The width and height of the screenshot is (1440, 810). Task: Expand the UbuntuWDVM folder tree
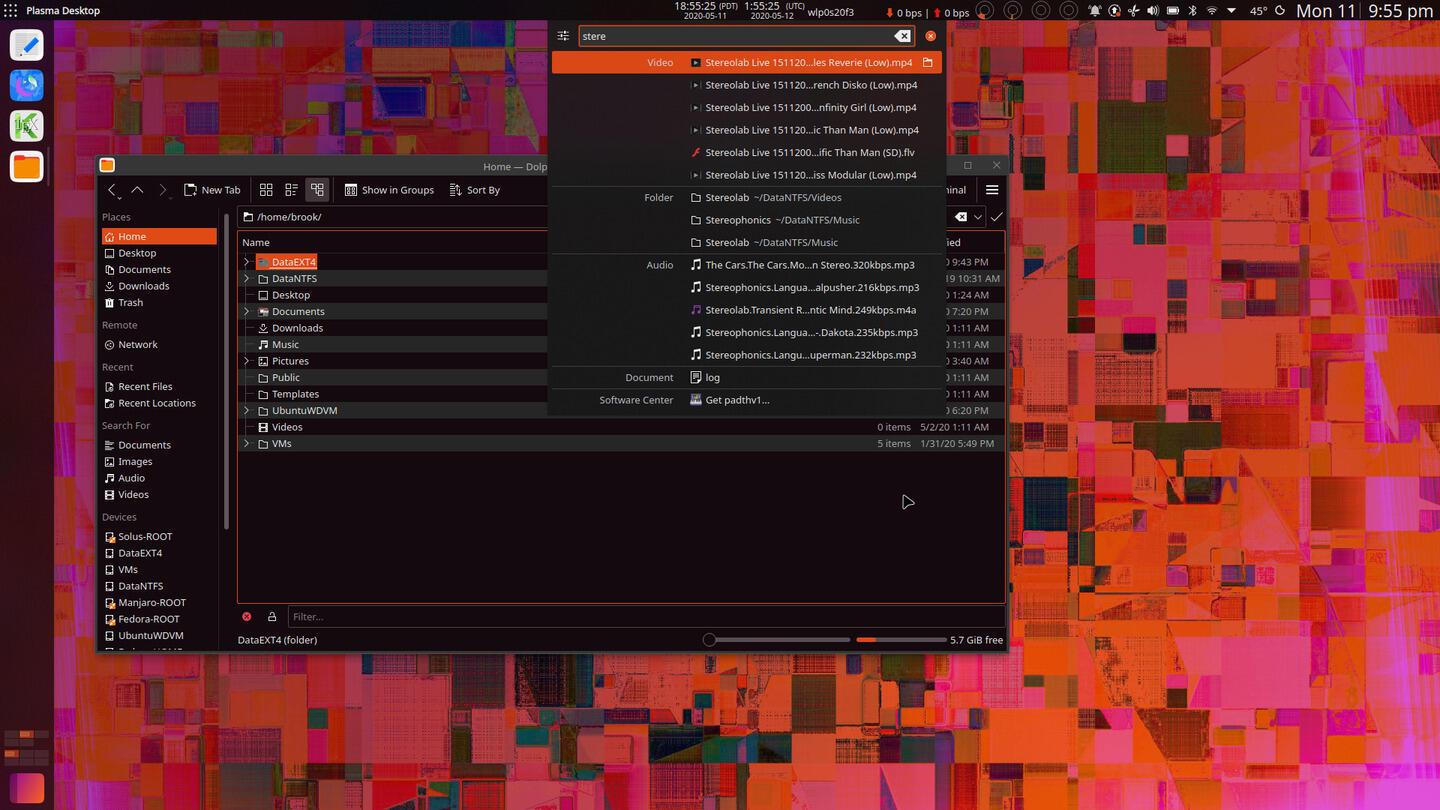click(247, 410)
